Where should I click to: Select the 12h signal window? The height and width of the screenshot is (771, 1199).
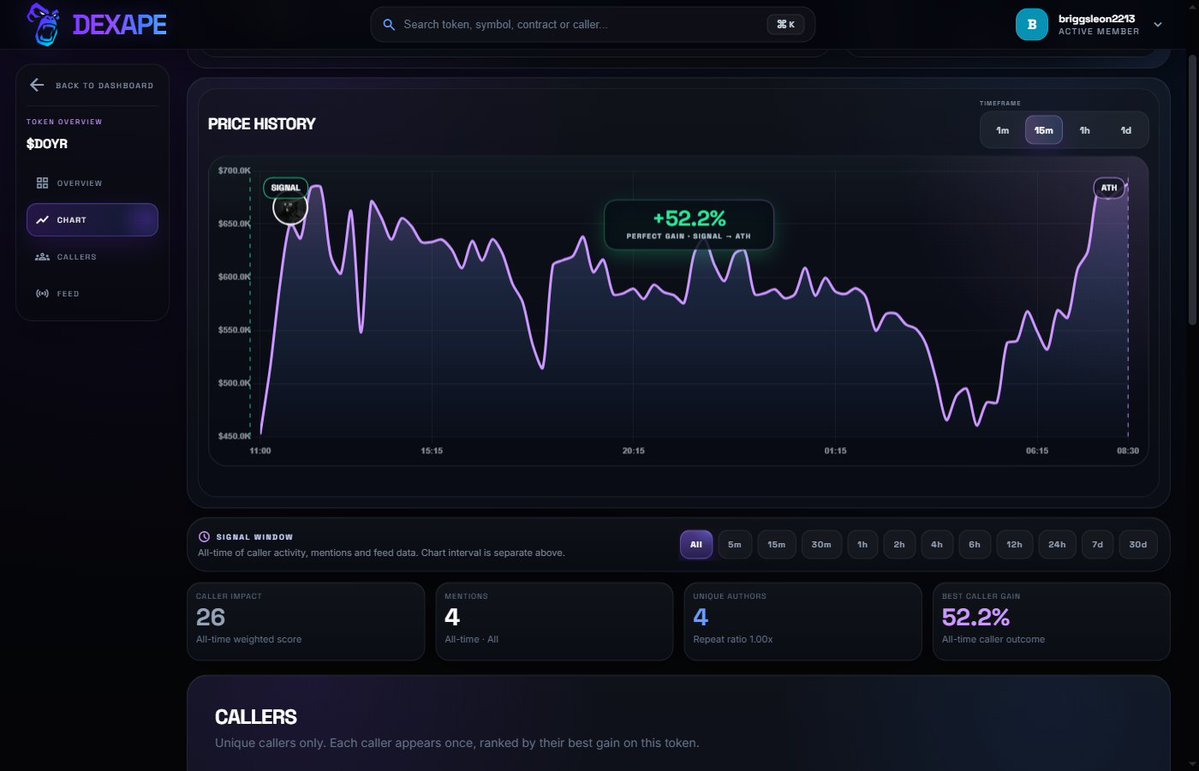coord(1014,545)
